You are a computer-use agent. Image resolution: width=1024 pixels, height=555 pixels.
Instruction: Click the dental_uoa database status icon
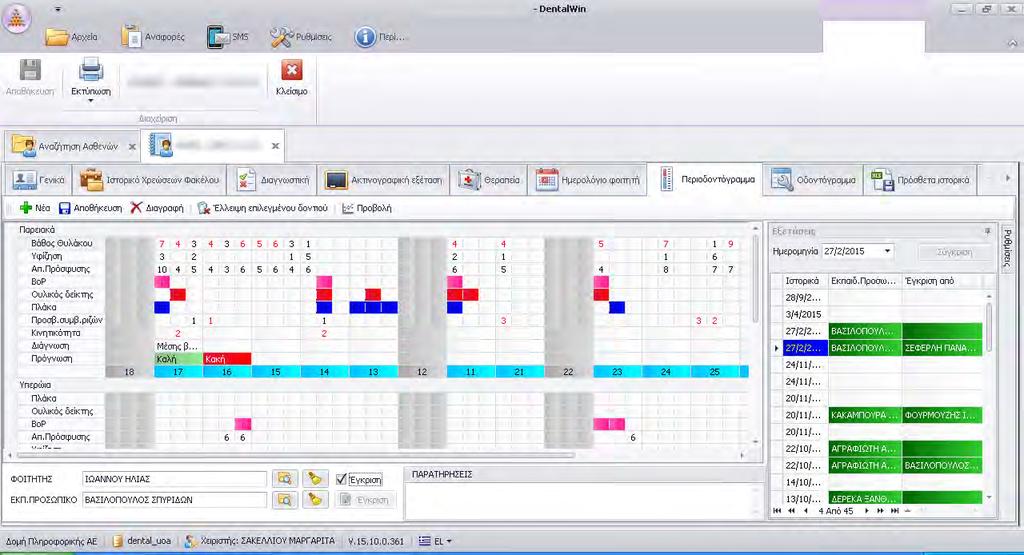point(118,541)
